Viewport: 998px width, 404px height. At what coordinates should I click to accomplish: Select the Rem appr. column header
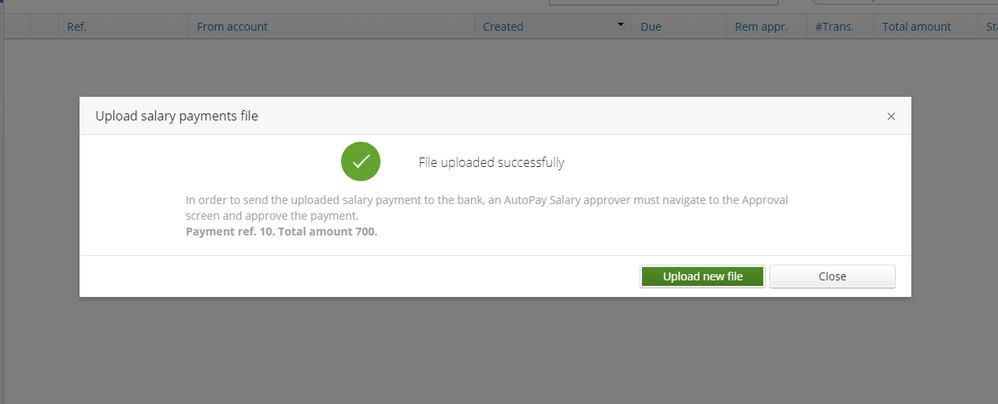(757, 27)
